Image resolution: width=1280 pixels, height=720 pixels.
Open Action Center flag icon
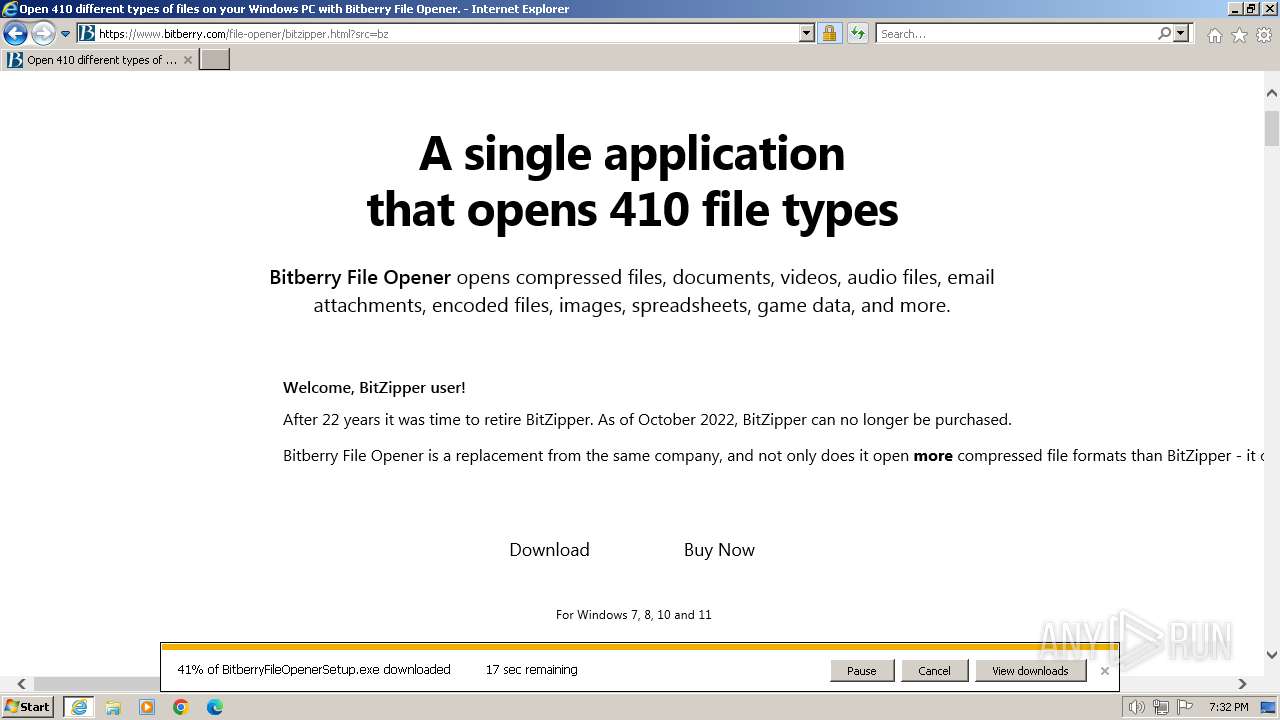(1184, 707)
